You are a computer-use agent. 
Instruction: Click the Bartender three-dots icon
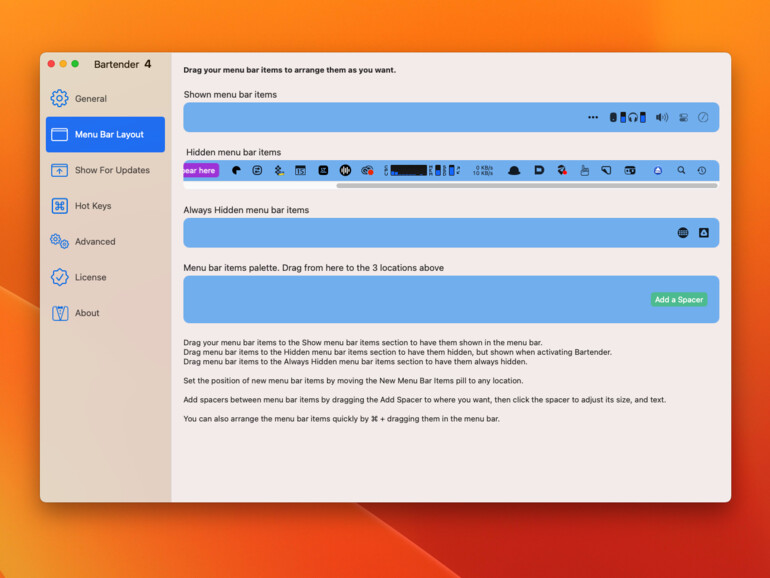click(x=593, y=117)
